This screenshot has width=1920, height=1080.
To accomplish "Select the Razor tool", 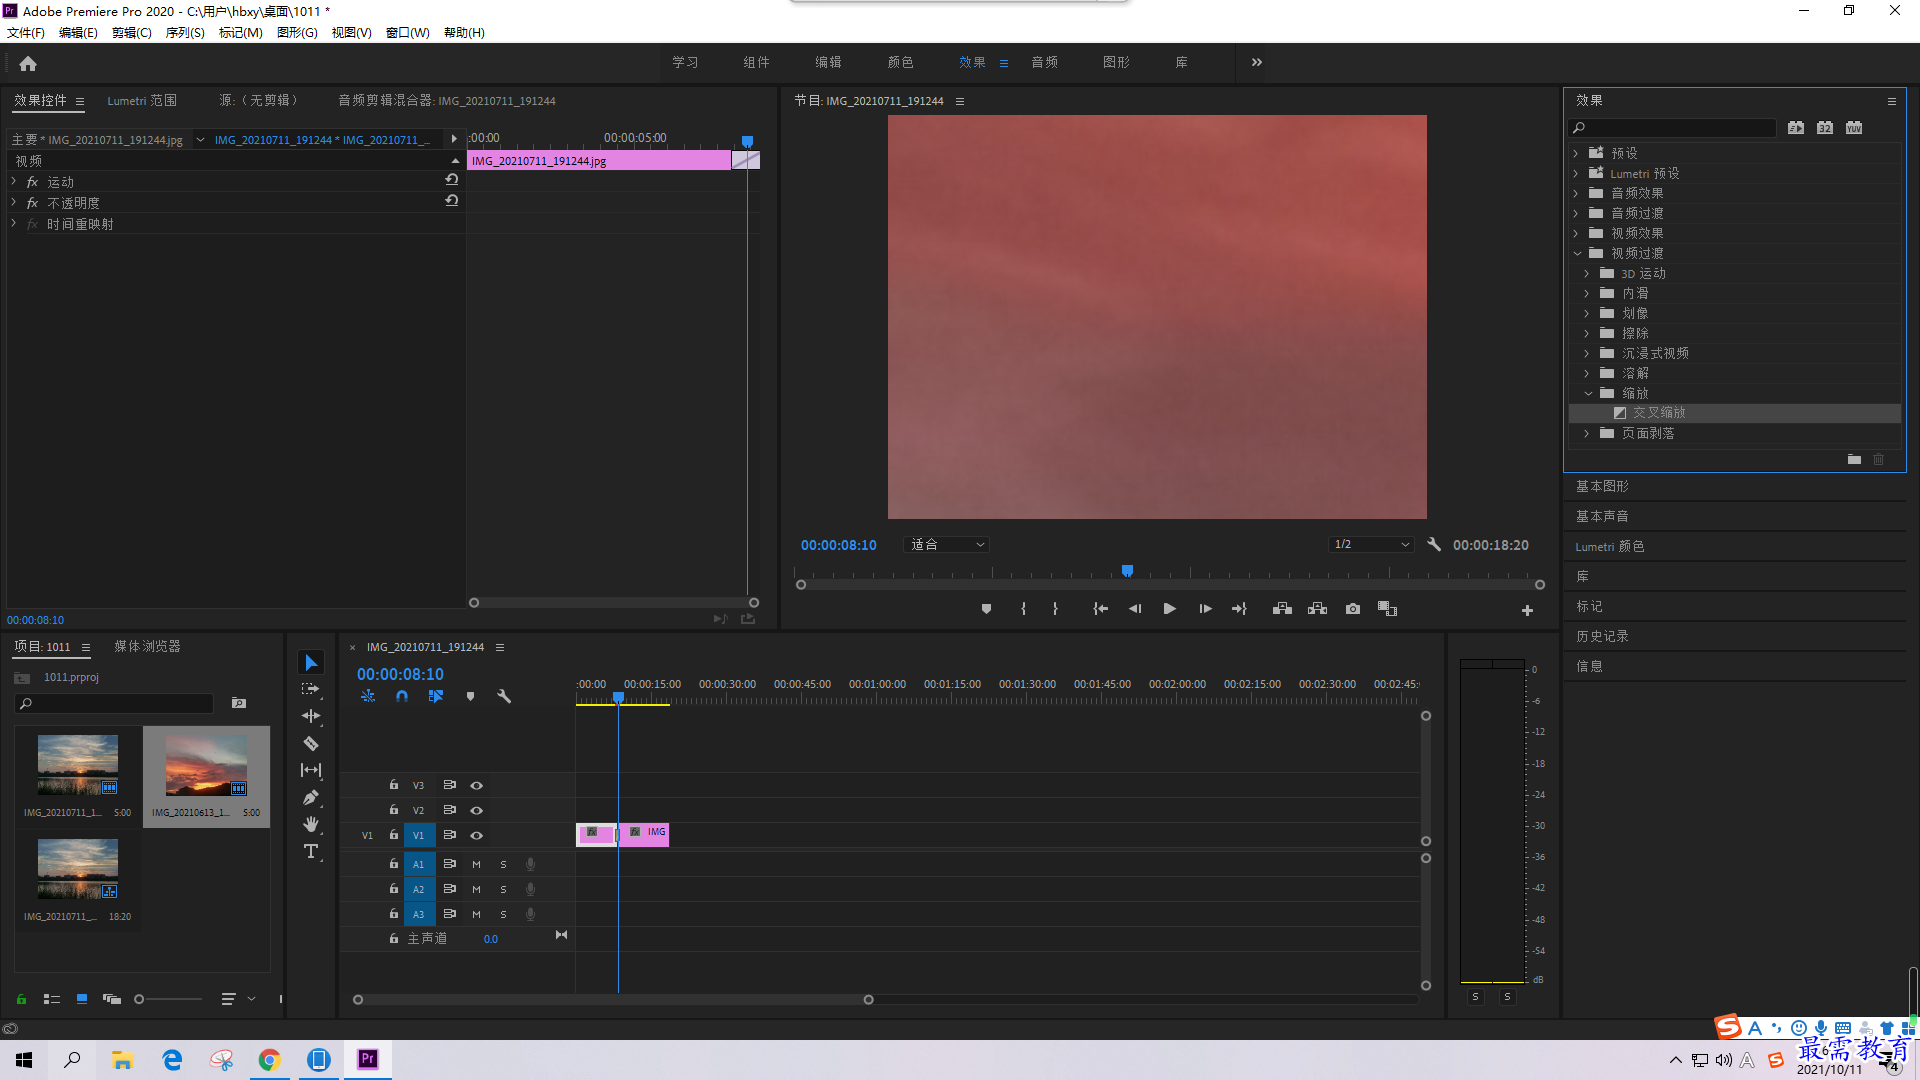I will point(311,743).
